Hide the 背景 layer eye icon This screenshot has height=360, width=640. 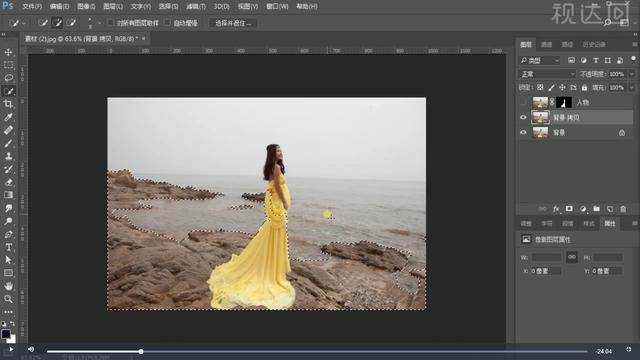coord(524,133)
